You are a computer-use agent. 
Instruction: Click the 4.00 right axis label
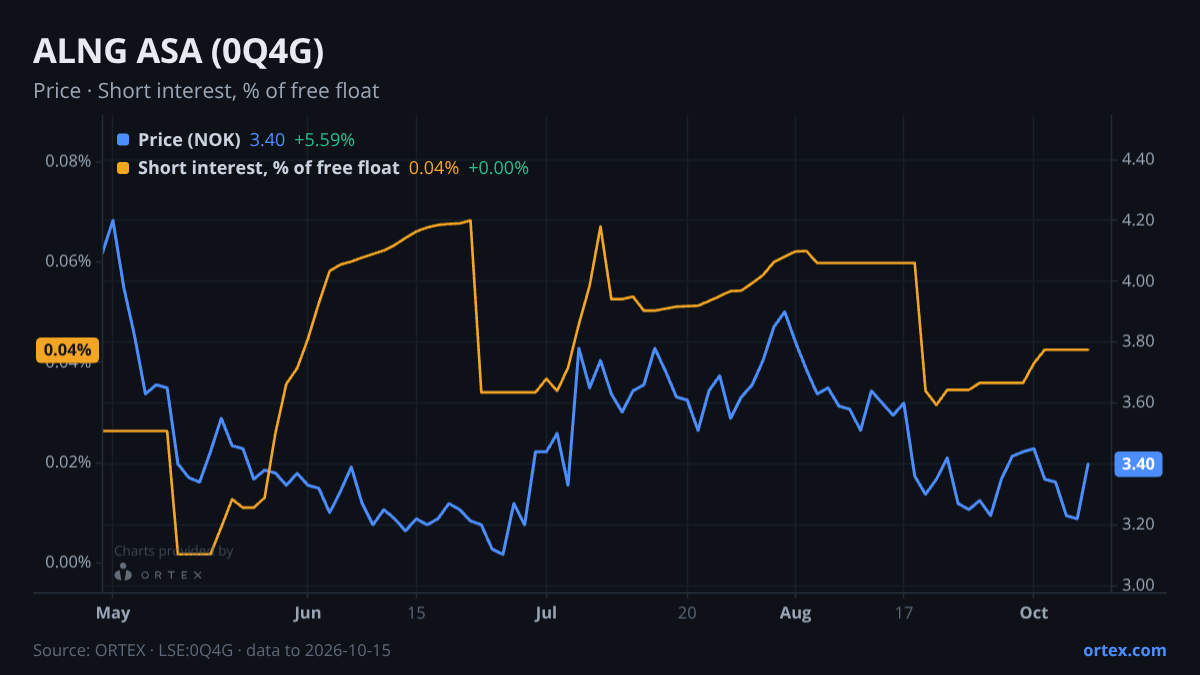[x=1139, y=281]
